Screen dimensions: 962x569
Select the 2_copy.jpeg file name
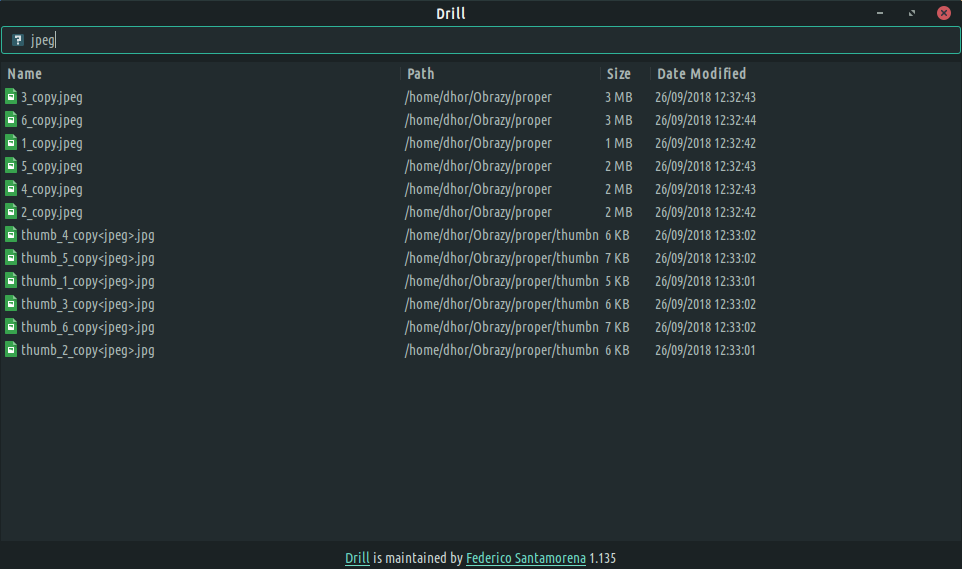tap(52, 212)
